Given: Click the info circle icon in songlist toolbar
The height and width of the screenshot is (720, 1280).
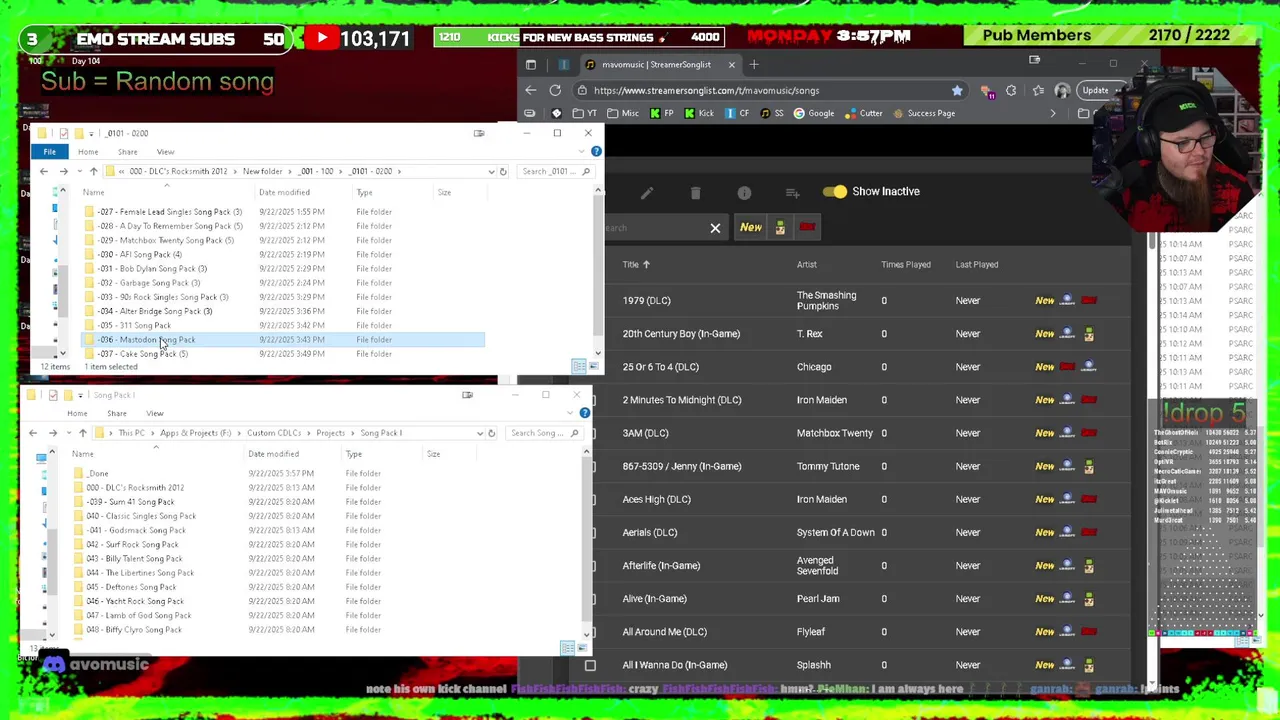Looking at the screenshot, I should pyautogui.click(x=744, y=192).
